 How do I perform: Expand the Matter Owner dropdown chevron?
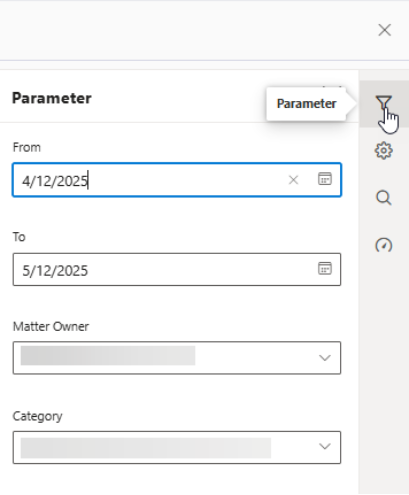[325, 358]
